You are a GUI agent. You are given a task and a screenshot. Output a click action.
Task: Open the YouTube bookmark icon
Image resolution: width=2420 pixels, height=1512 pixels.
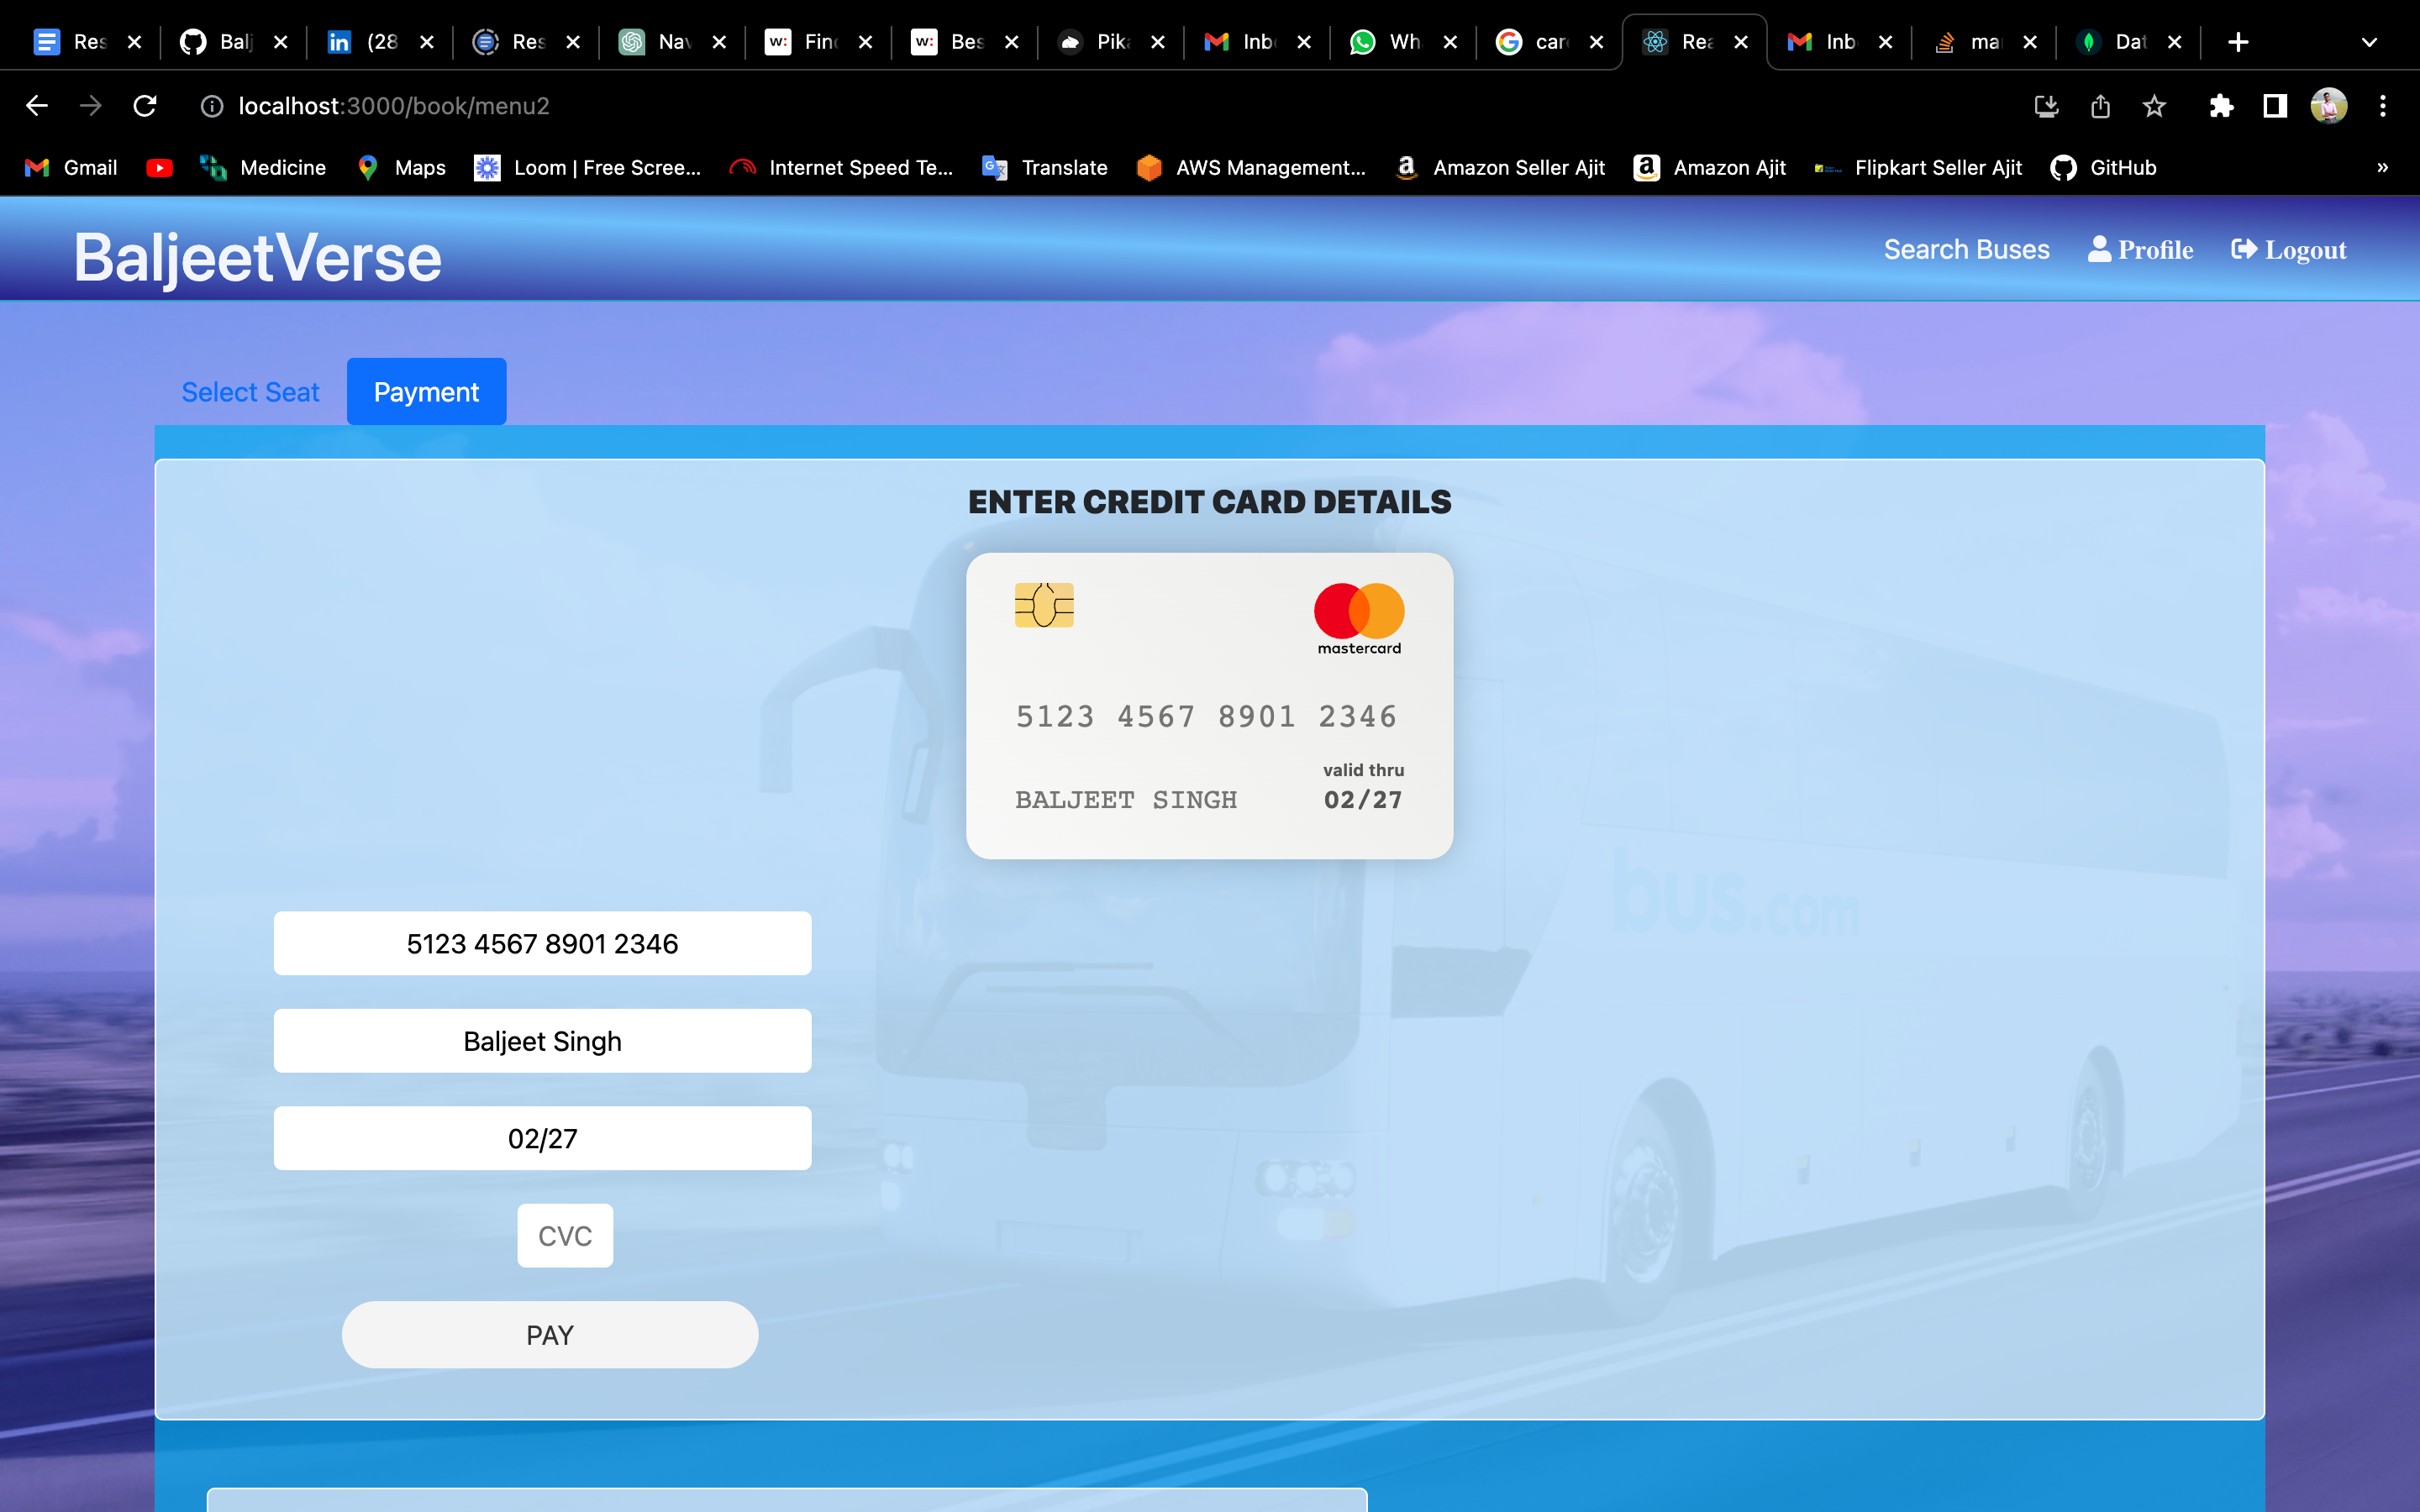click(159, 168)
